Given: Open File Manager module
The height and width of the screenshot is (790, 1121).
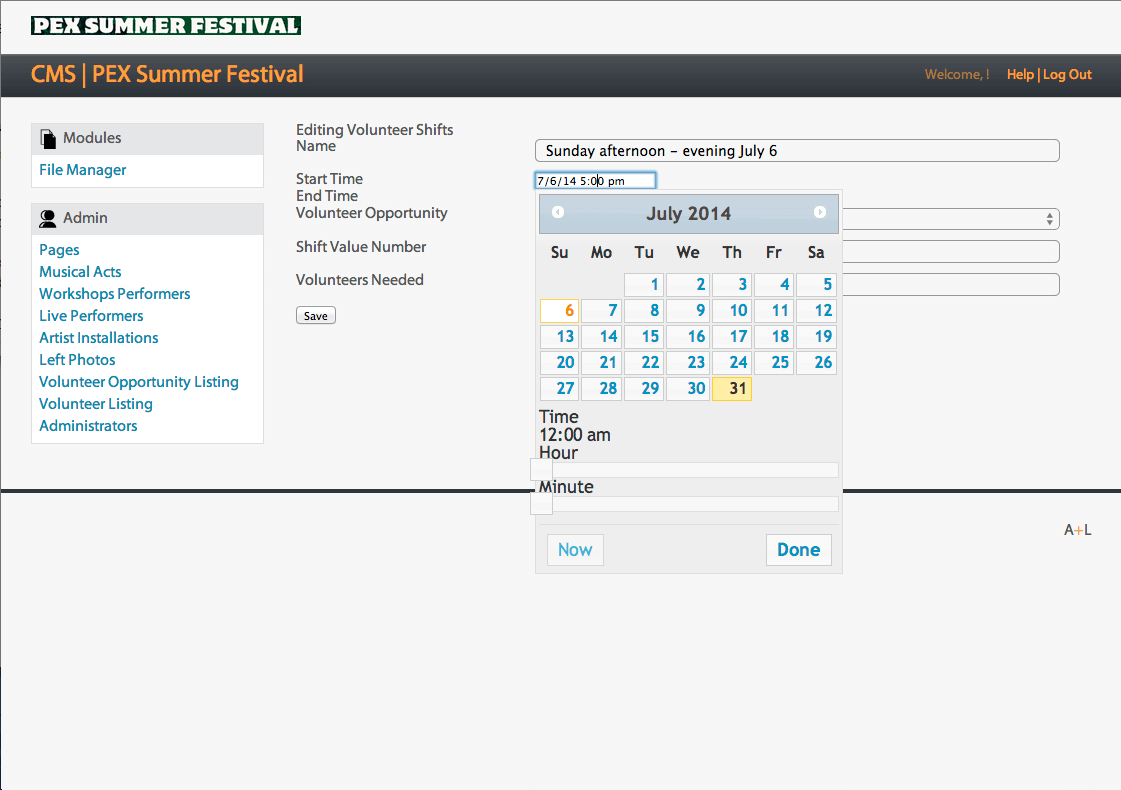Looking at the screenshot, I should pyautogui.click(x=83, y=170).
